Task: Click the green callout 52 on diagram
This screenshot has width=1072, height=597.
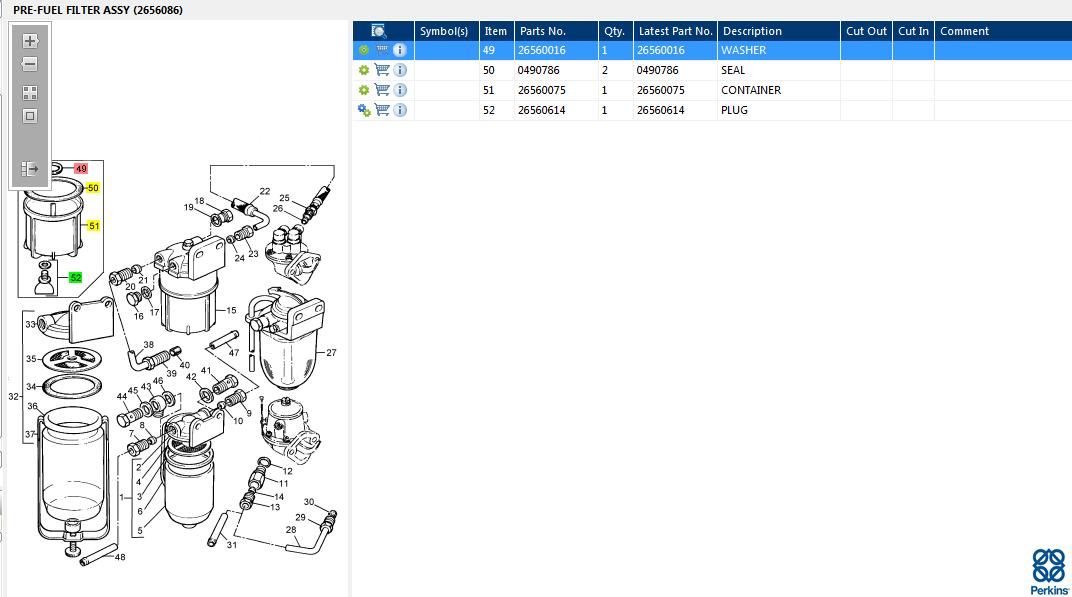Action: coord(76,277)
